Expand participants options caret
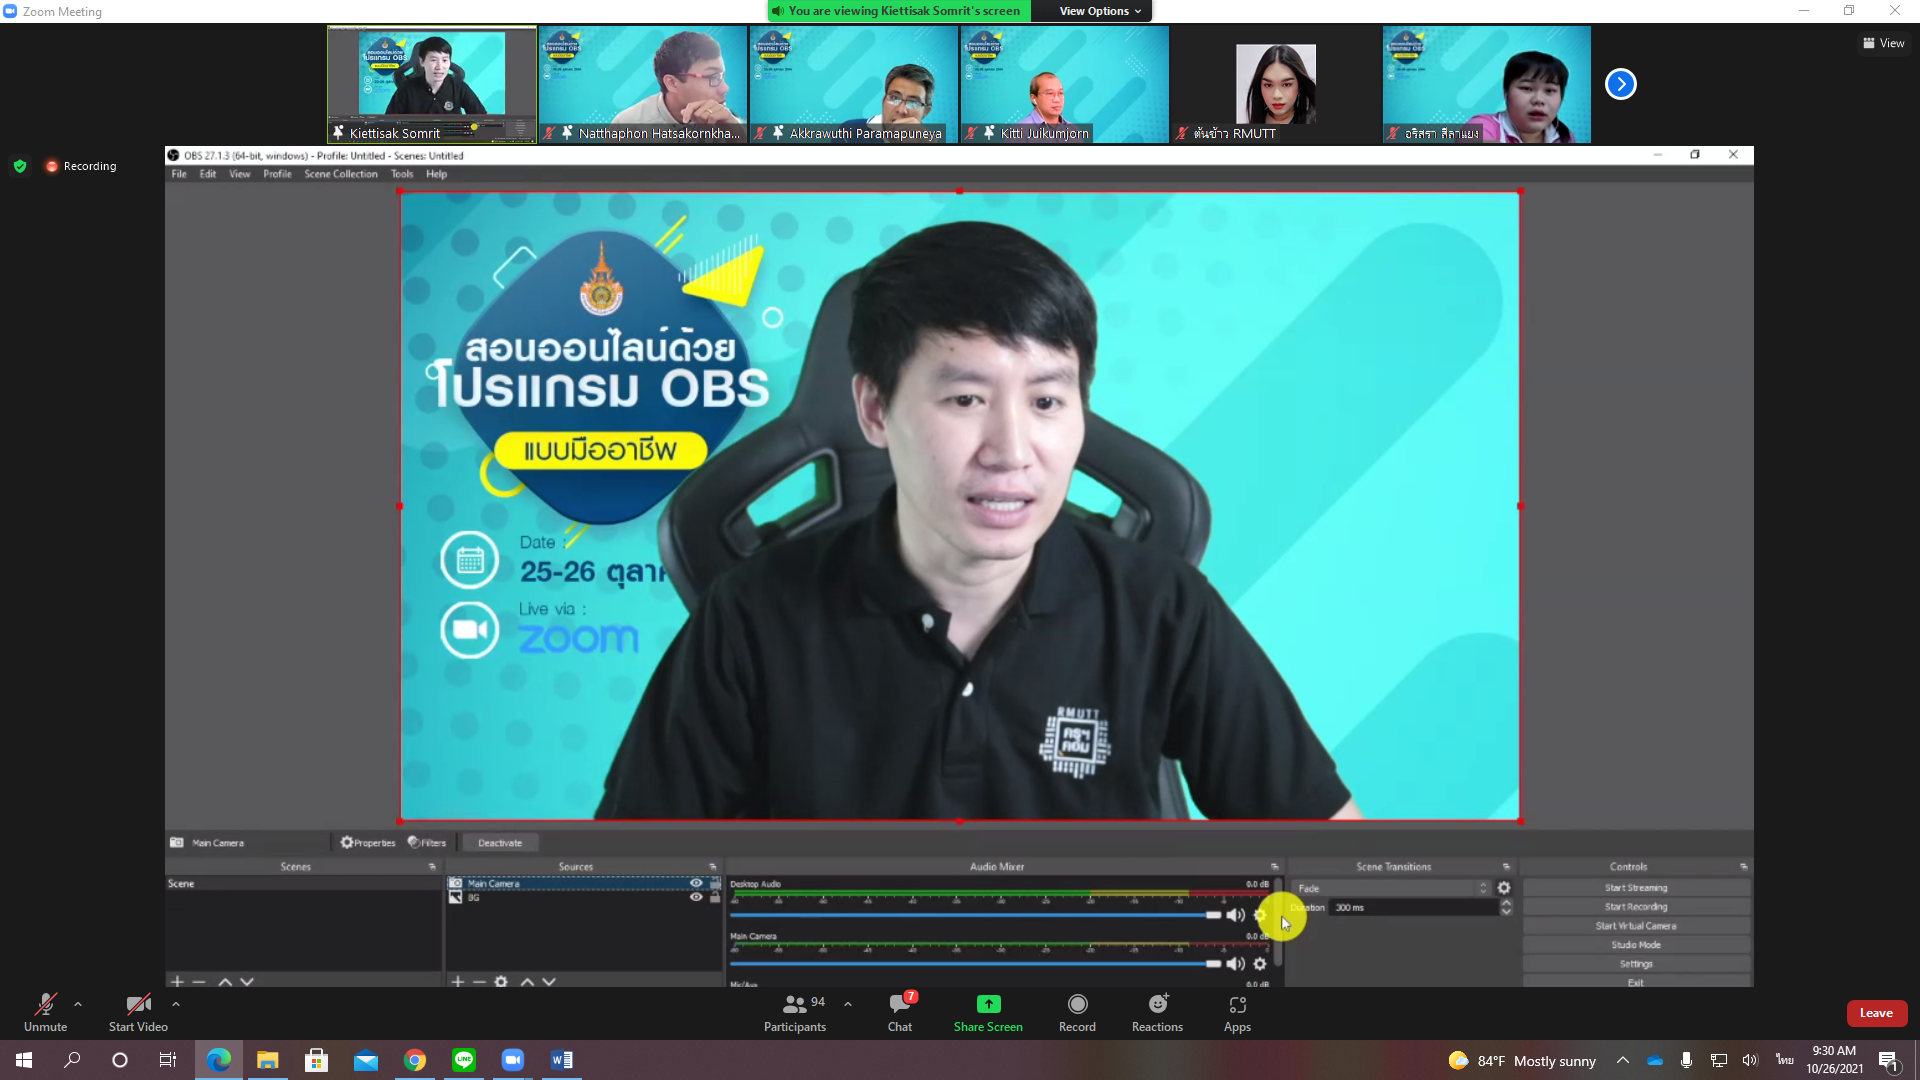 [848, 1004]
